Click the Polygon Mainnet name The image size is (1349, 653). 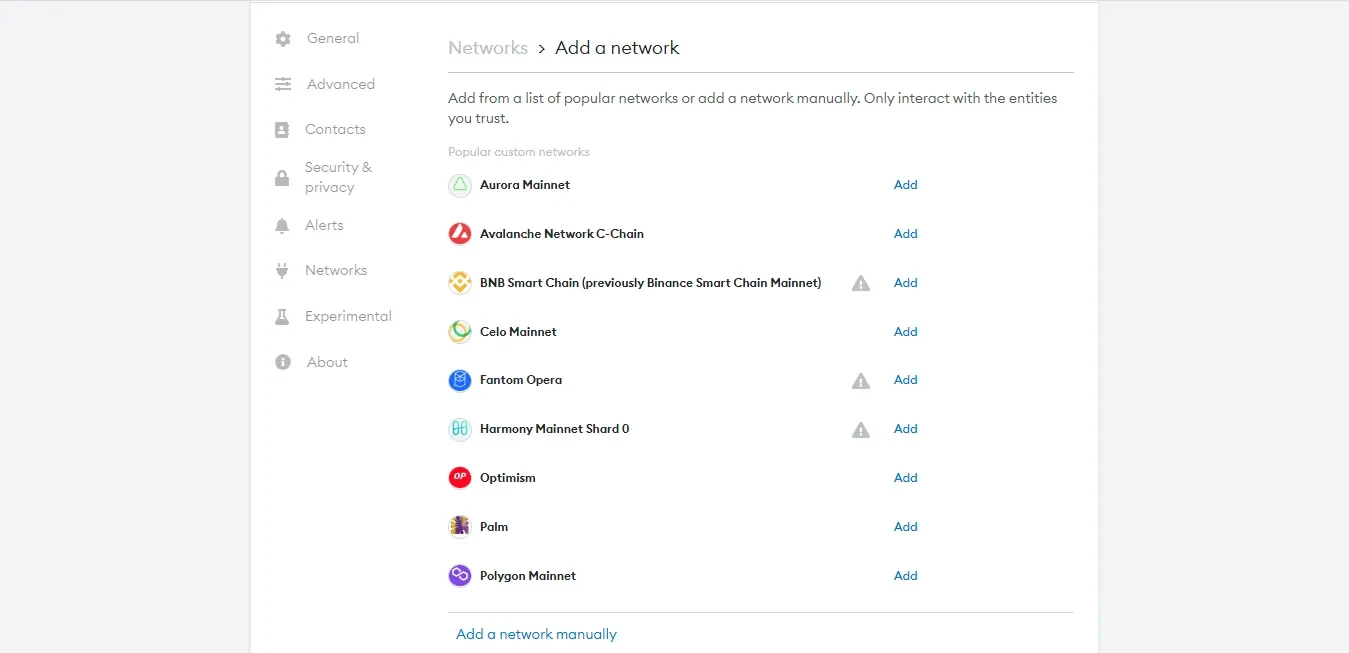point(528,576)
